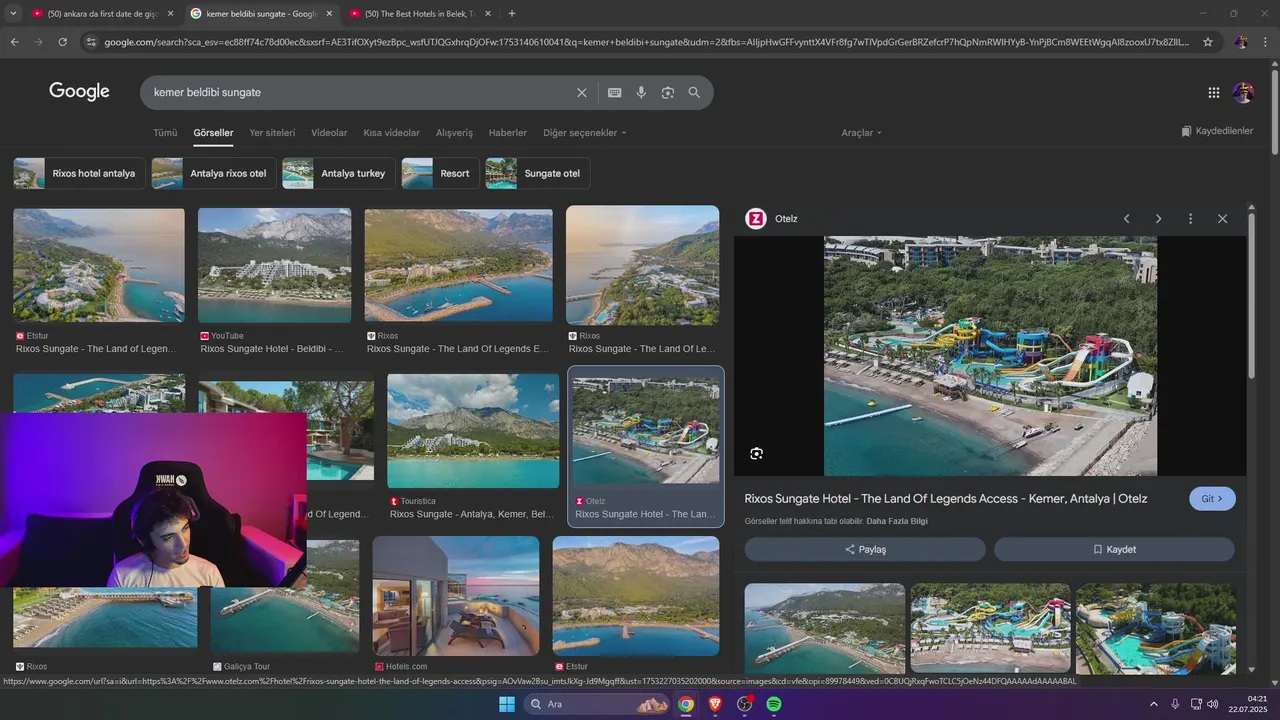
Task: Reload the page
Action: (x=62, y=42)
